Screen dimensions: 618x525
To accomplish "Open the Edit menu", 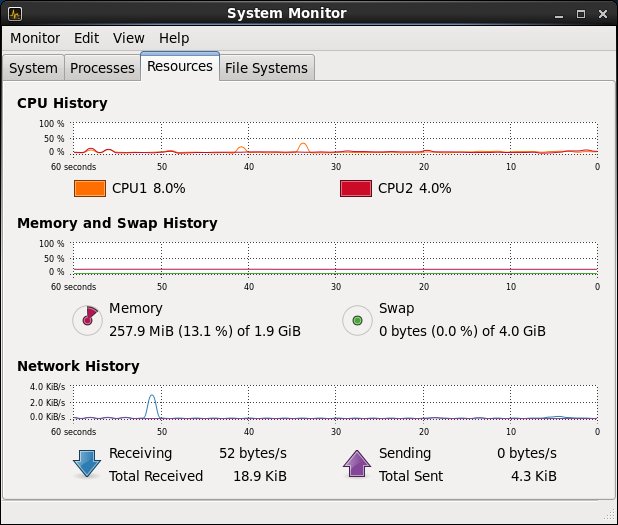I will click(x=86, y=38).
